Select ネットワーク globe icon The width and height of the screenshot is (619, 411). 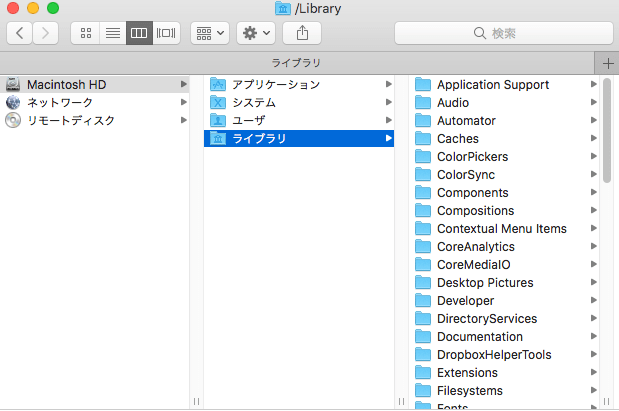(x=13, y=102)
